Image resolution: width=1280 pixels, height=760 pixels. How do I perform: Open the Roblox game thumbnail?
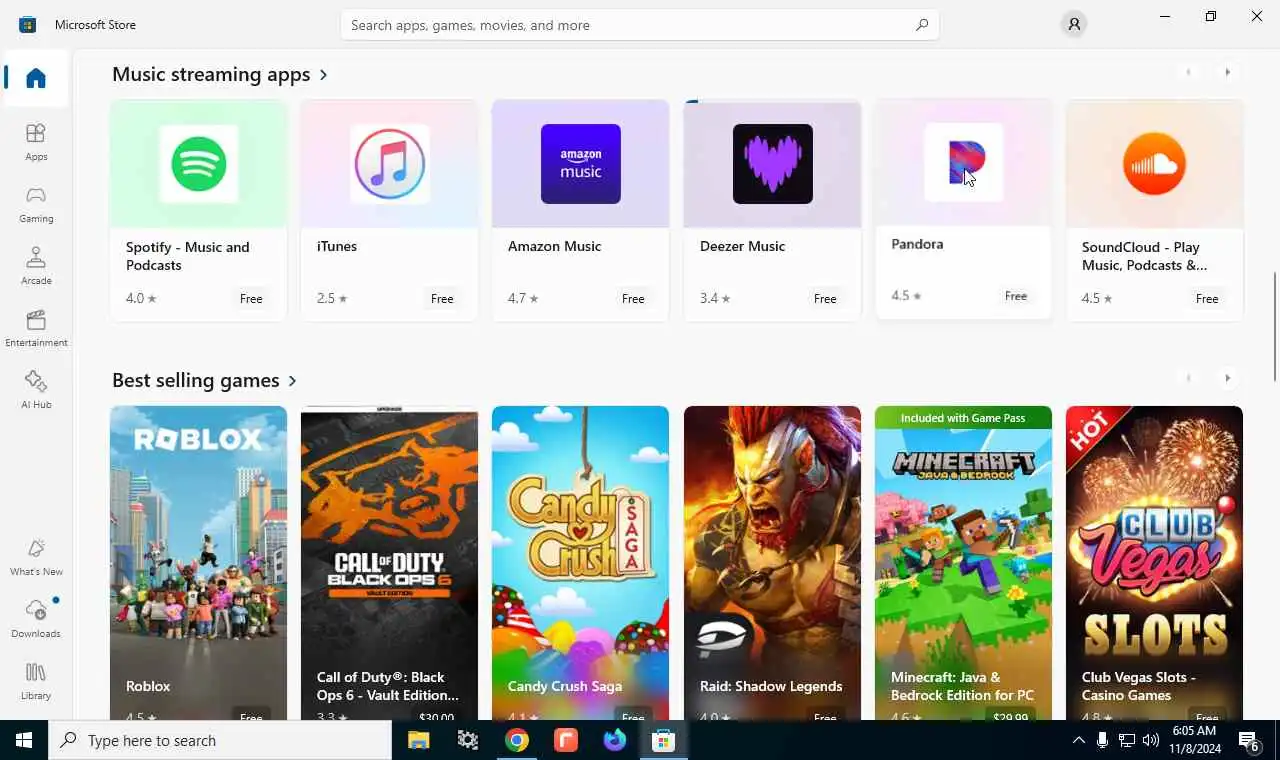(x=199, y=562)
